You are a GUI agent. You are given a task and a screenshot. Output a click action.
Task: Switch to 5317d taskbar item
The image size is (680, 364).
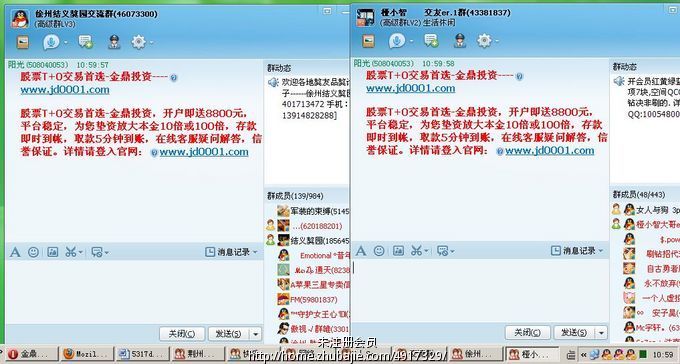[141, 354]
